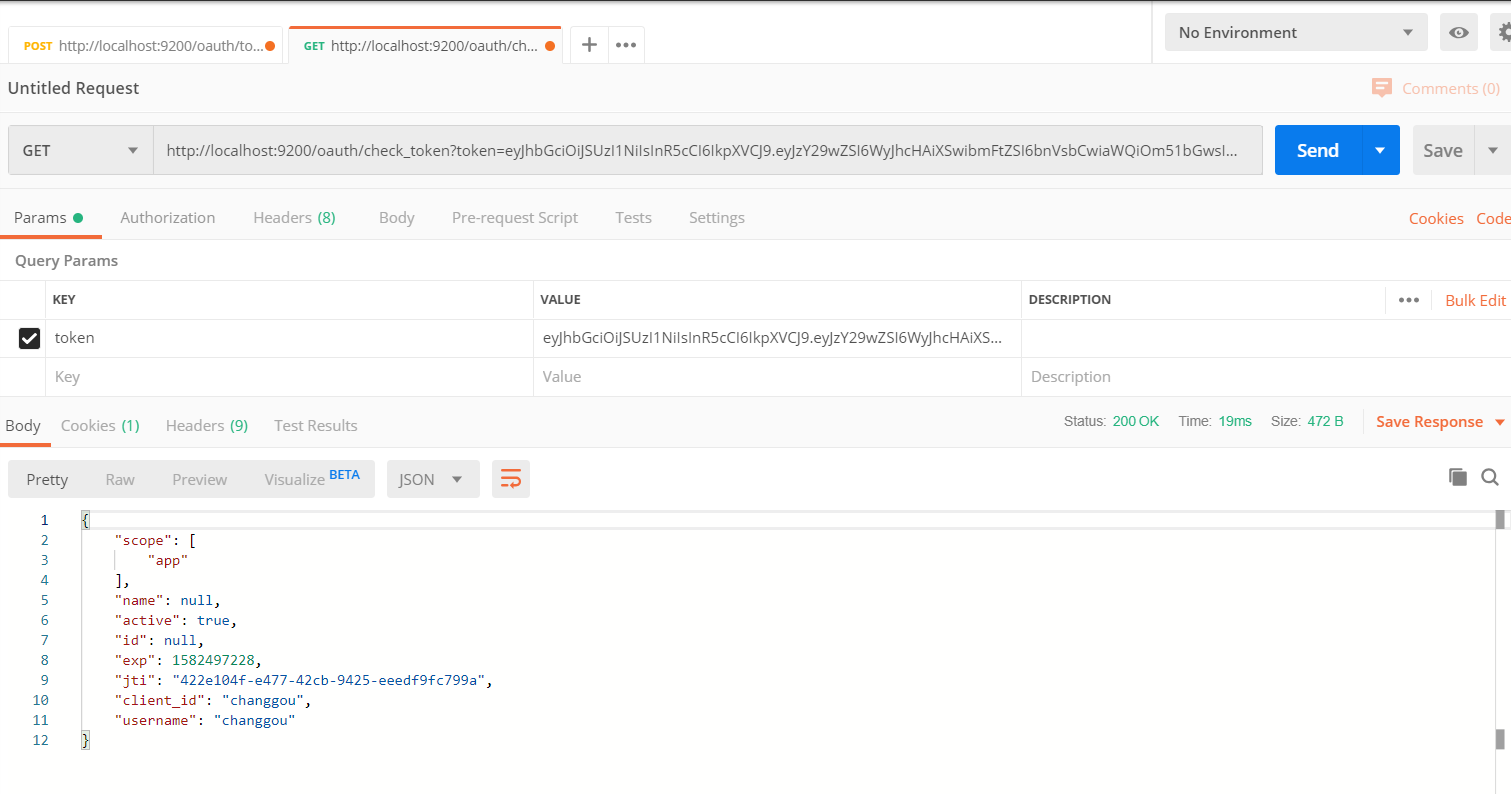The width and height of the screenshot is (1511, 794).
Task: Open the Save Response dropdown
Action: pyautogui.click(x=1440, y=422)
